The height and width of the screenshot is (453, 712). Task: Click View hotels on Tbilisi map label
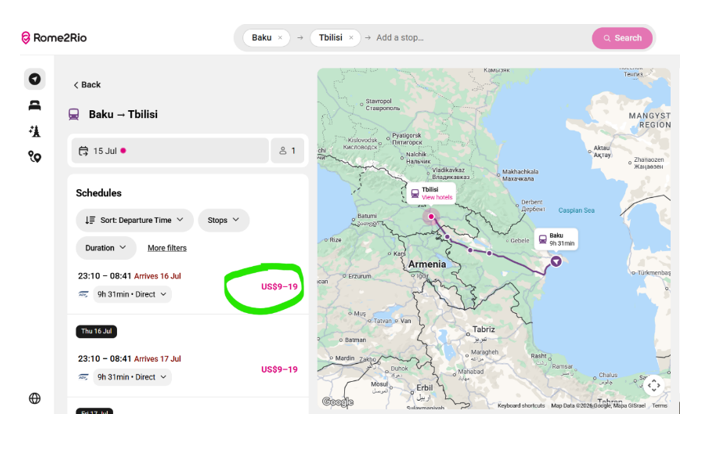[437, 197]
